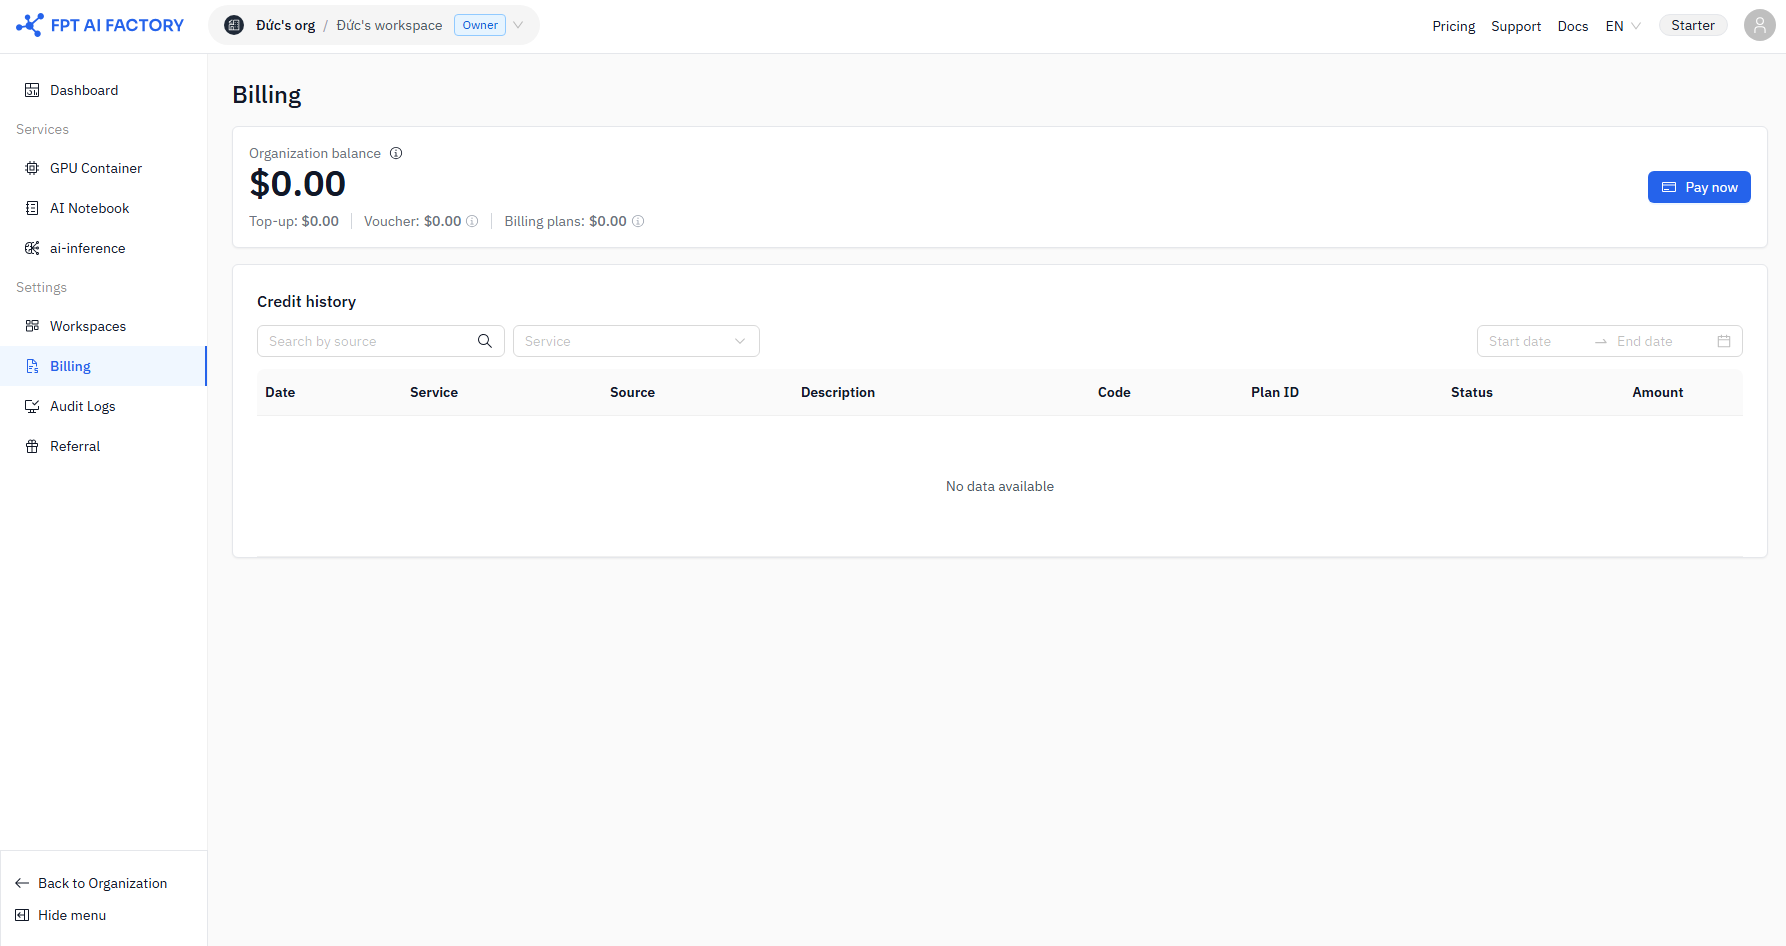The width and height of the screenshot is (1786, 946).
Task: Click the Đức's org building icon
Action: click(234, 25)
